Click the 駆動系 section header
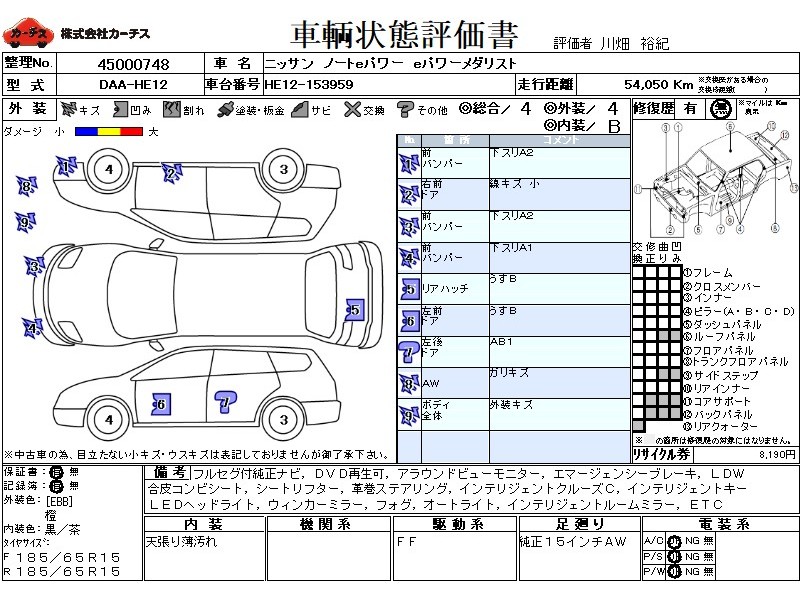The height and width of the screenshot is (600, 800). (x=455, y=524)
